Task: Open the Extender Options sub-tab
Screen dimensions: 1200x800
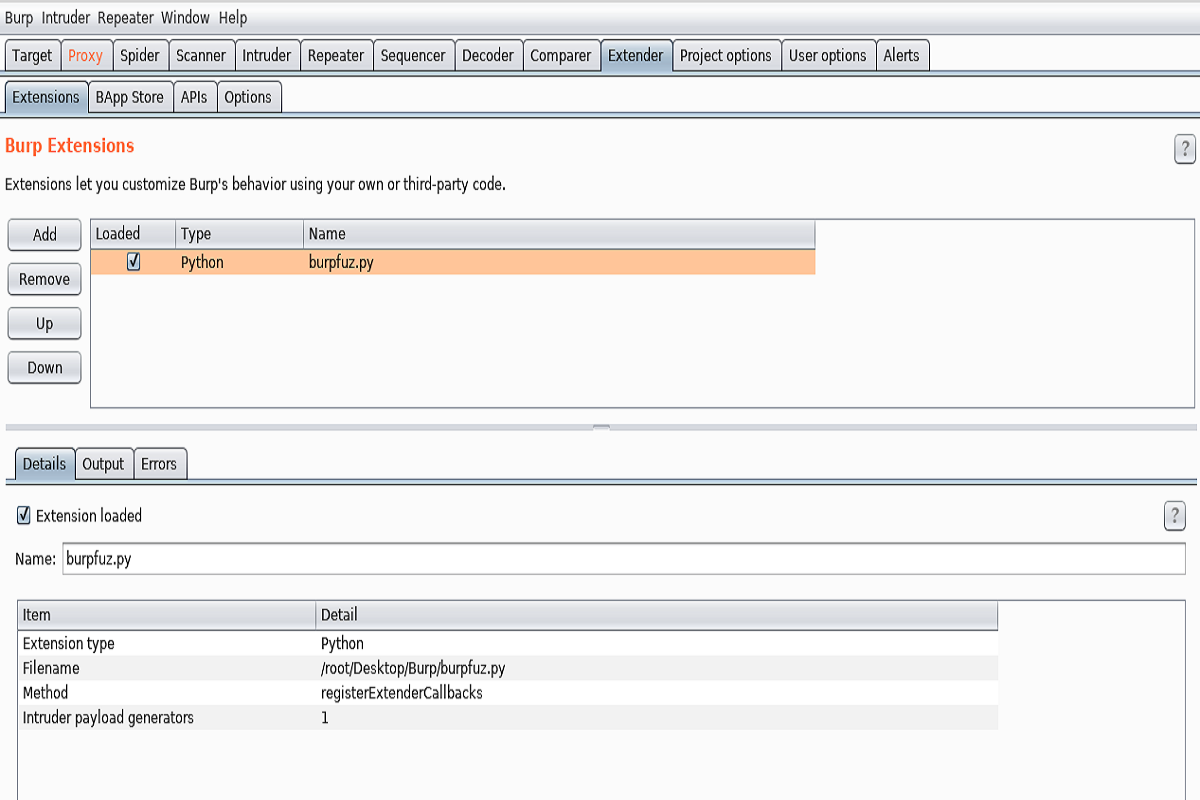Action: 248,97
